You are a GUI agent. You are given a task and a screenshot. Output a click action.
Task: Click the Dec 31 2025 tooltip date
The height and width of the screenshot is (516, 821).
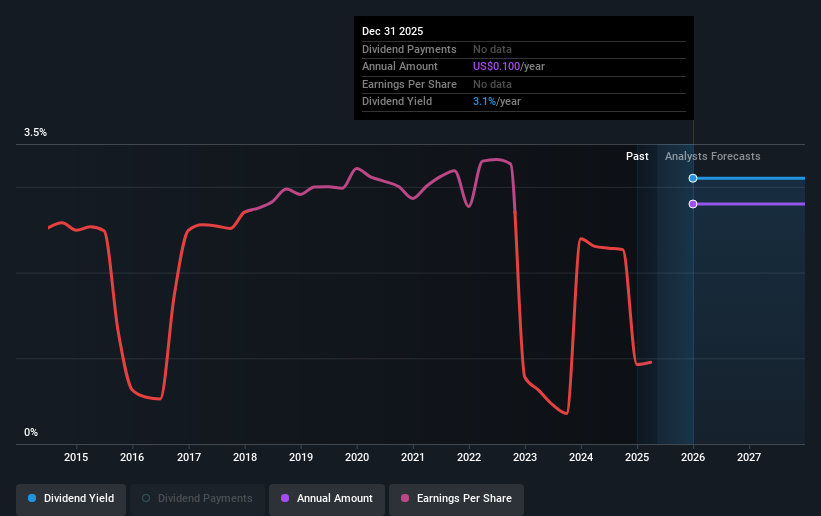[x=392, y=31]
